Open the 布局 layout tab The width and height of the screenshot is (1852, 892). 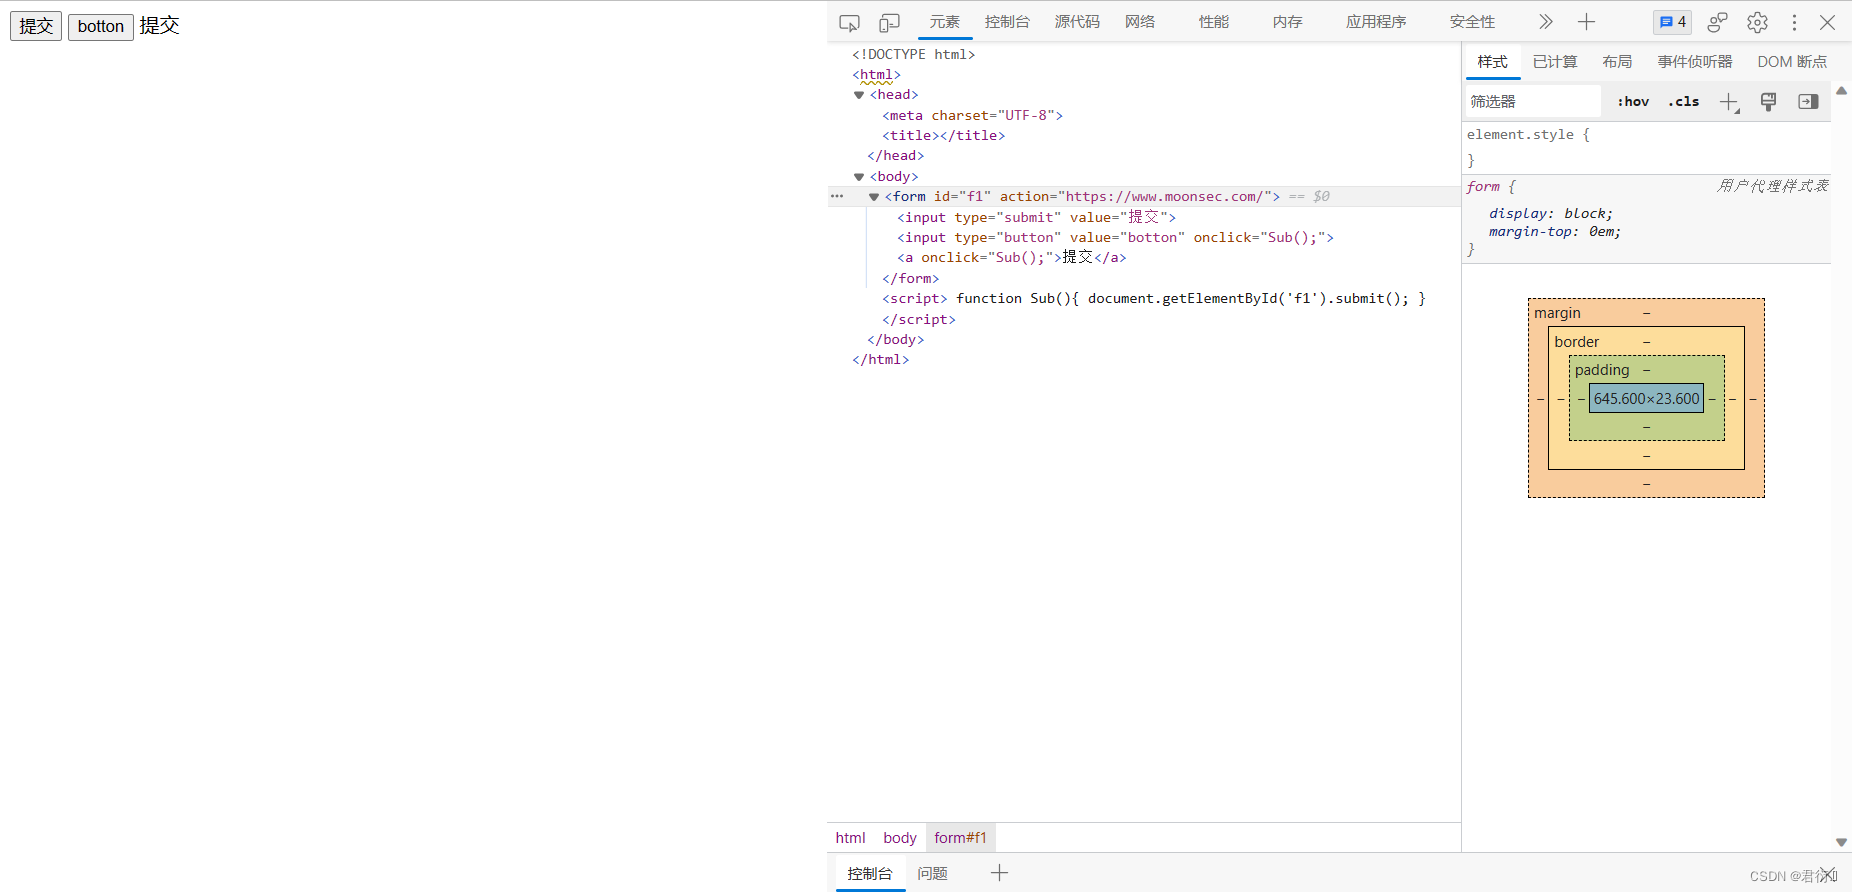point(1617,62)
